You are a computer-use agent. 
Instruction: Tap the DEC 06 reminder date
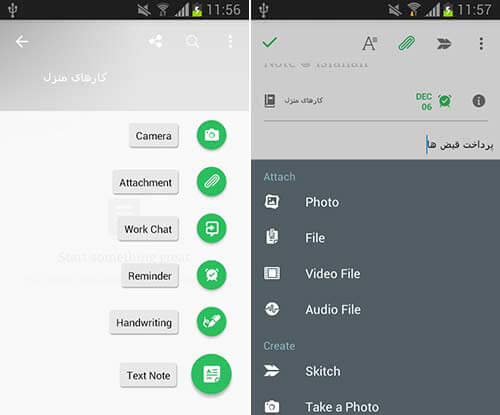coord(424,102)
